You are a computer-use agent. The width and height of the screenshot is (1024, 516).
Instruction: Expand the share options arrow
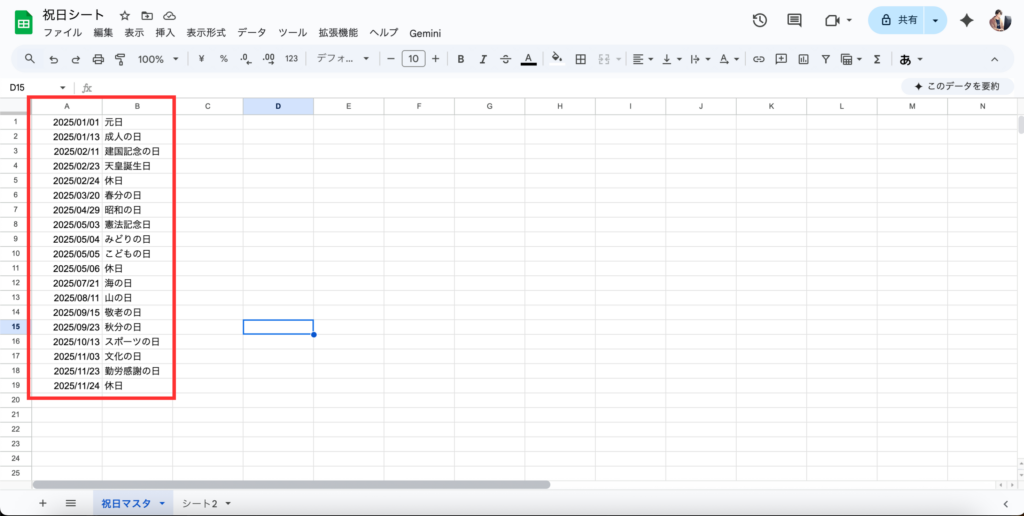pyautogui.click(x=935, y=20)
